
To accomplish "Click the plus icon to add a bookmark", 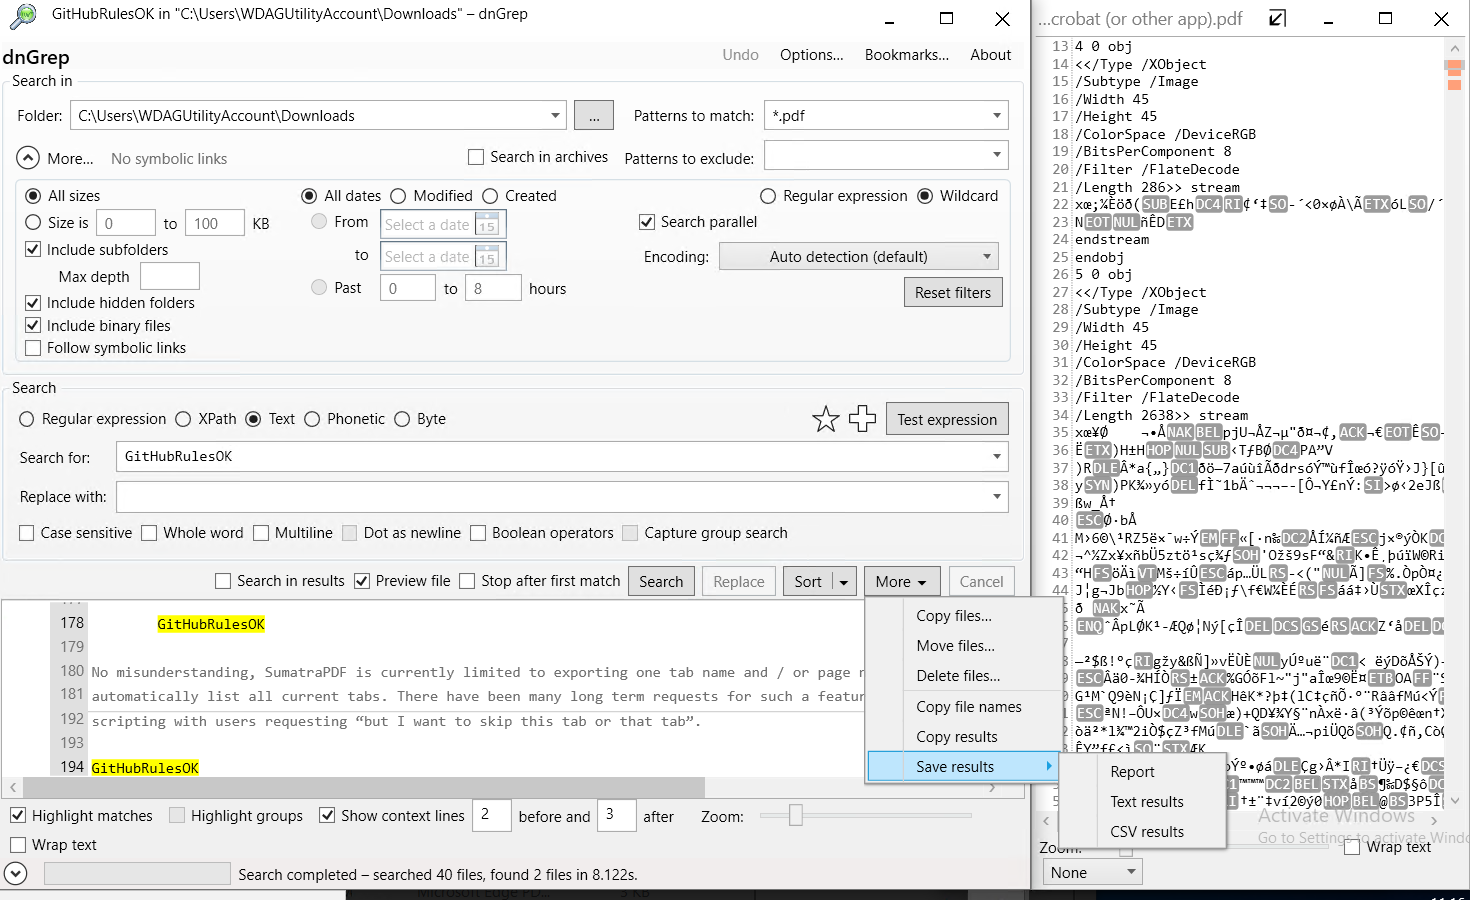I will 861,418.
